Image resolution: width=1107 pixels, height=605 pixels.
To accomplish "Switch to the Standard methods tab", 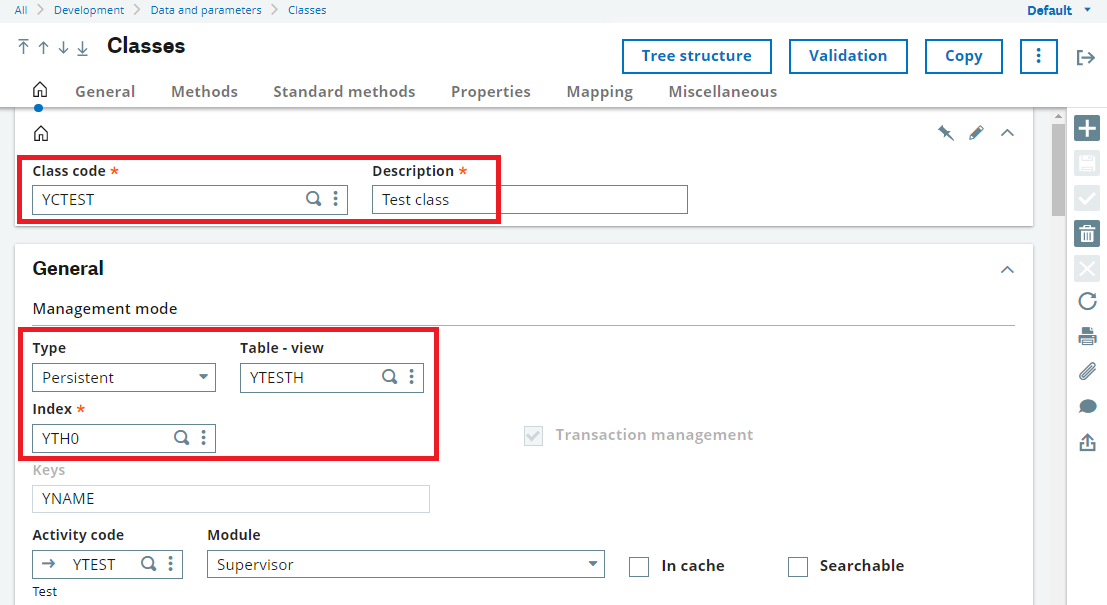I will tap(344, 91).
